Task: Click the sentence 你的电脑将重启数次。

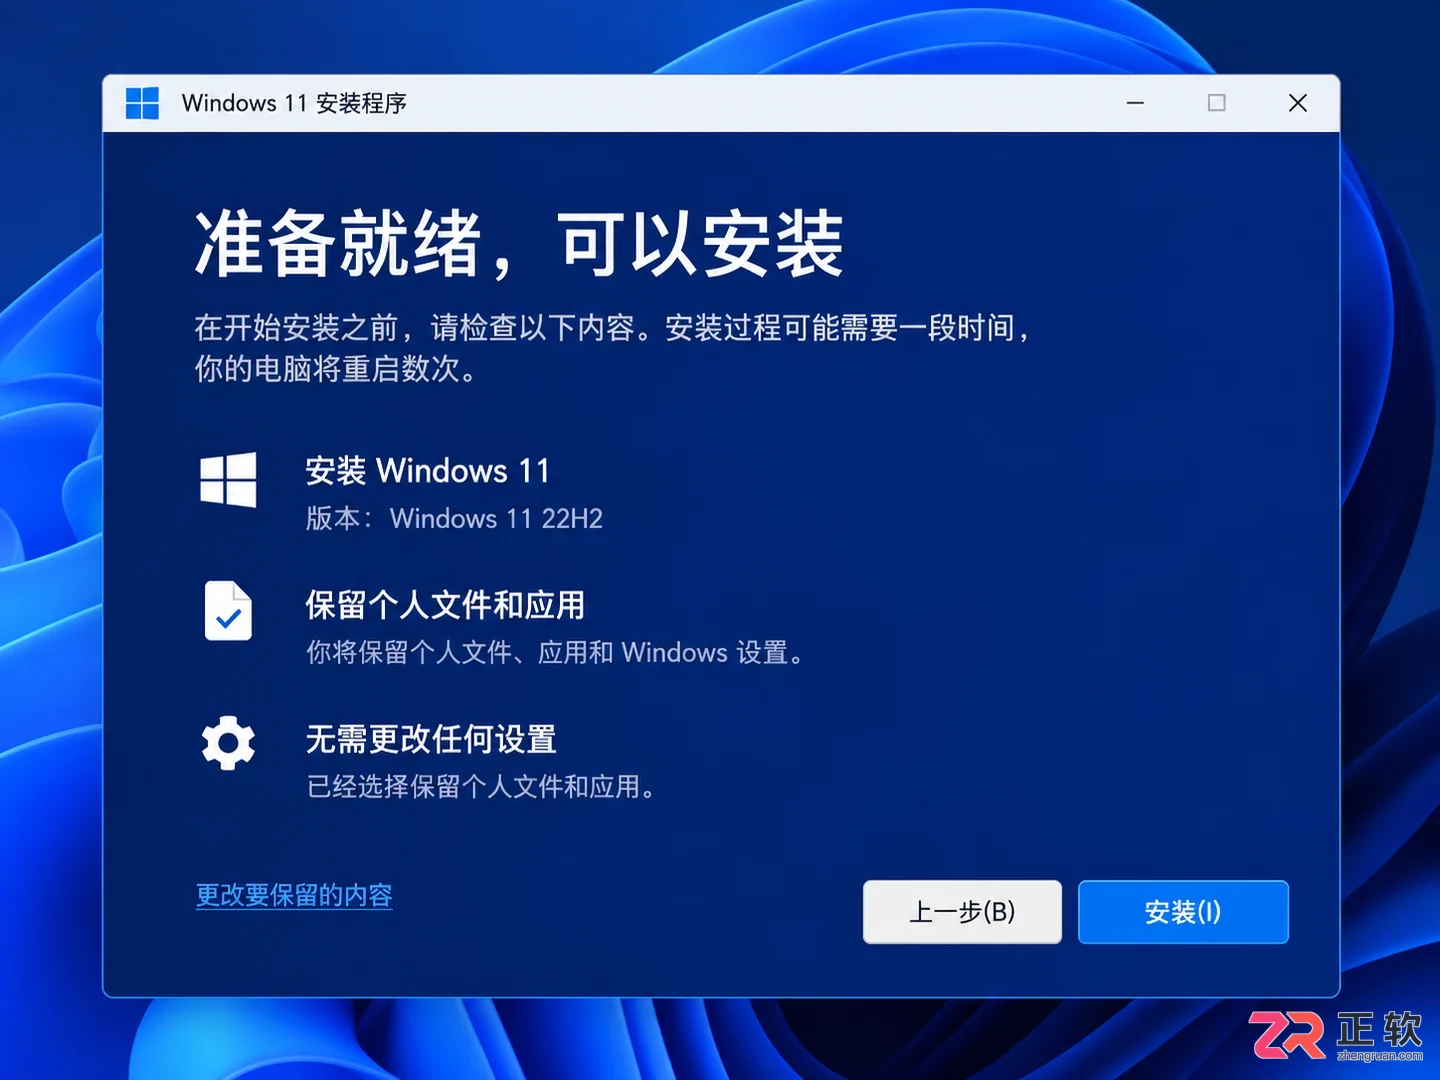Action: (335, 369)
